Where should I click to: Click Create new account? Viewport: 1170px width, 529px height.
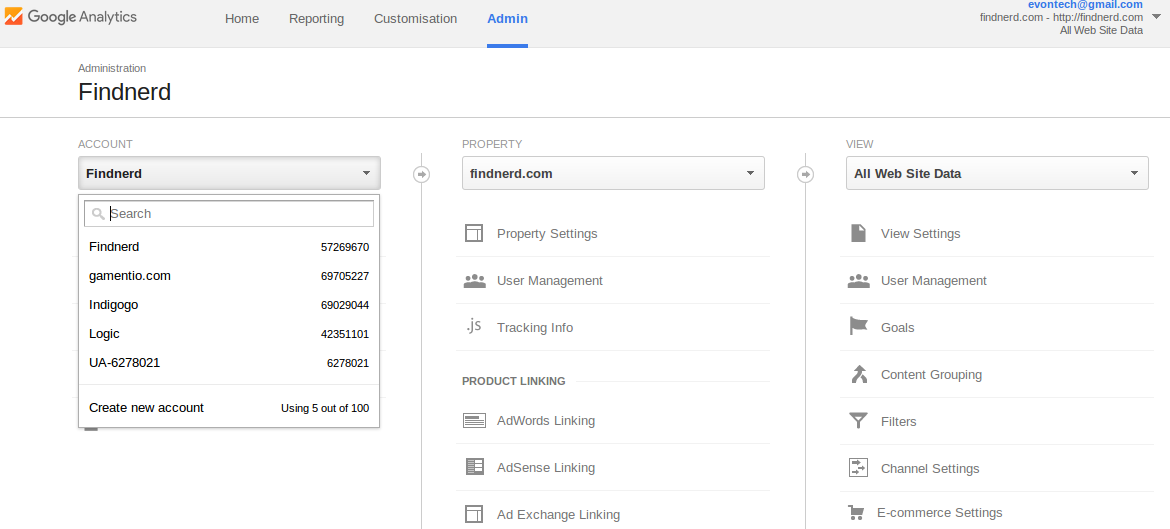click(146, 408)
